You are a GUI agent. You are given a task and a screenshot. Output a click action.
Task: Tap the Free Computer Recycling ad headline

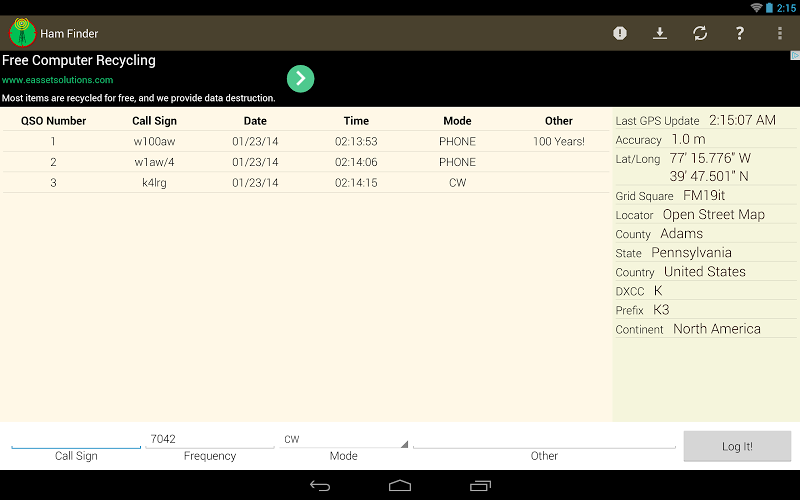tap(79, 60)
